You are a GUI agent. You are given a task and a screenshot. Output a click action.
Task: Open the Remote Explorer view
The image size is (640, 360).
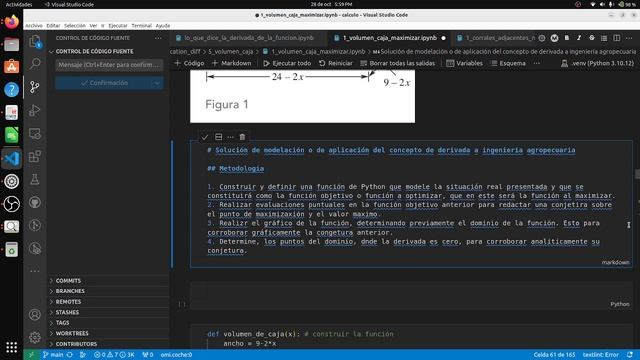point(35,133)
